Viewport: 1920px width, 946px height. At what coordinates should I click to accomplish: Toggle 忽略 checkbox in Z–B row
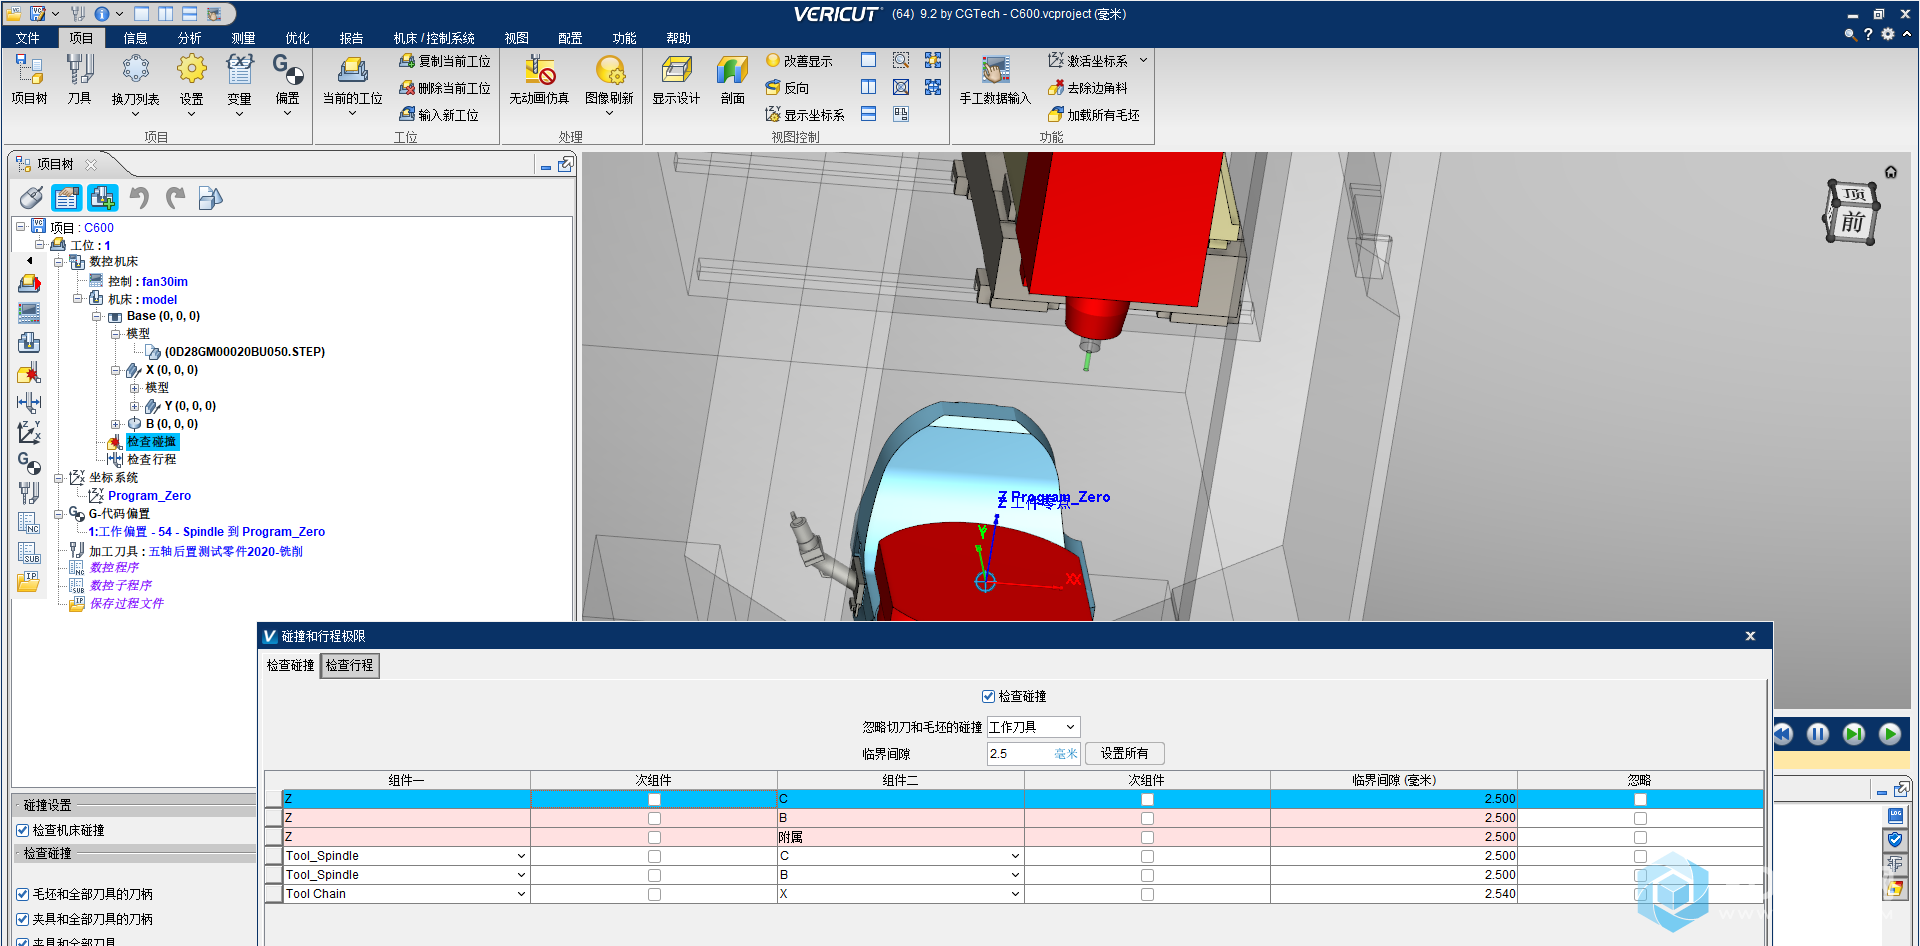(1640, 818)
